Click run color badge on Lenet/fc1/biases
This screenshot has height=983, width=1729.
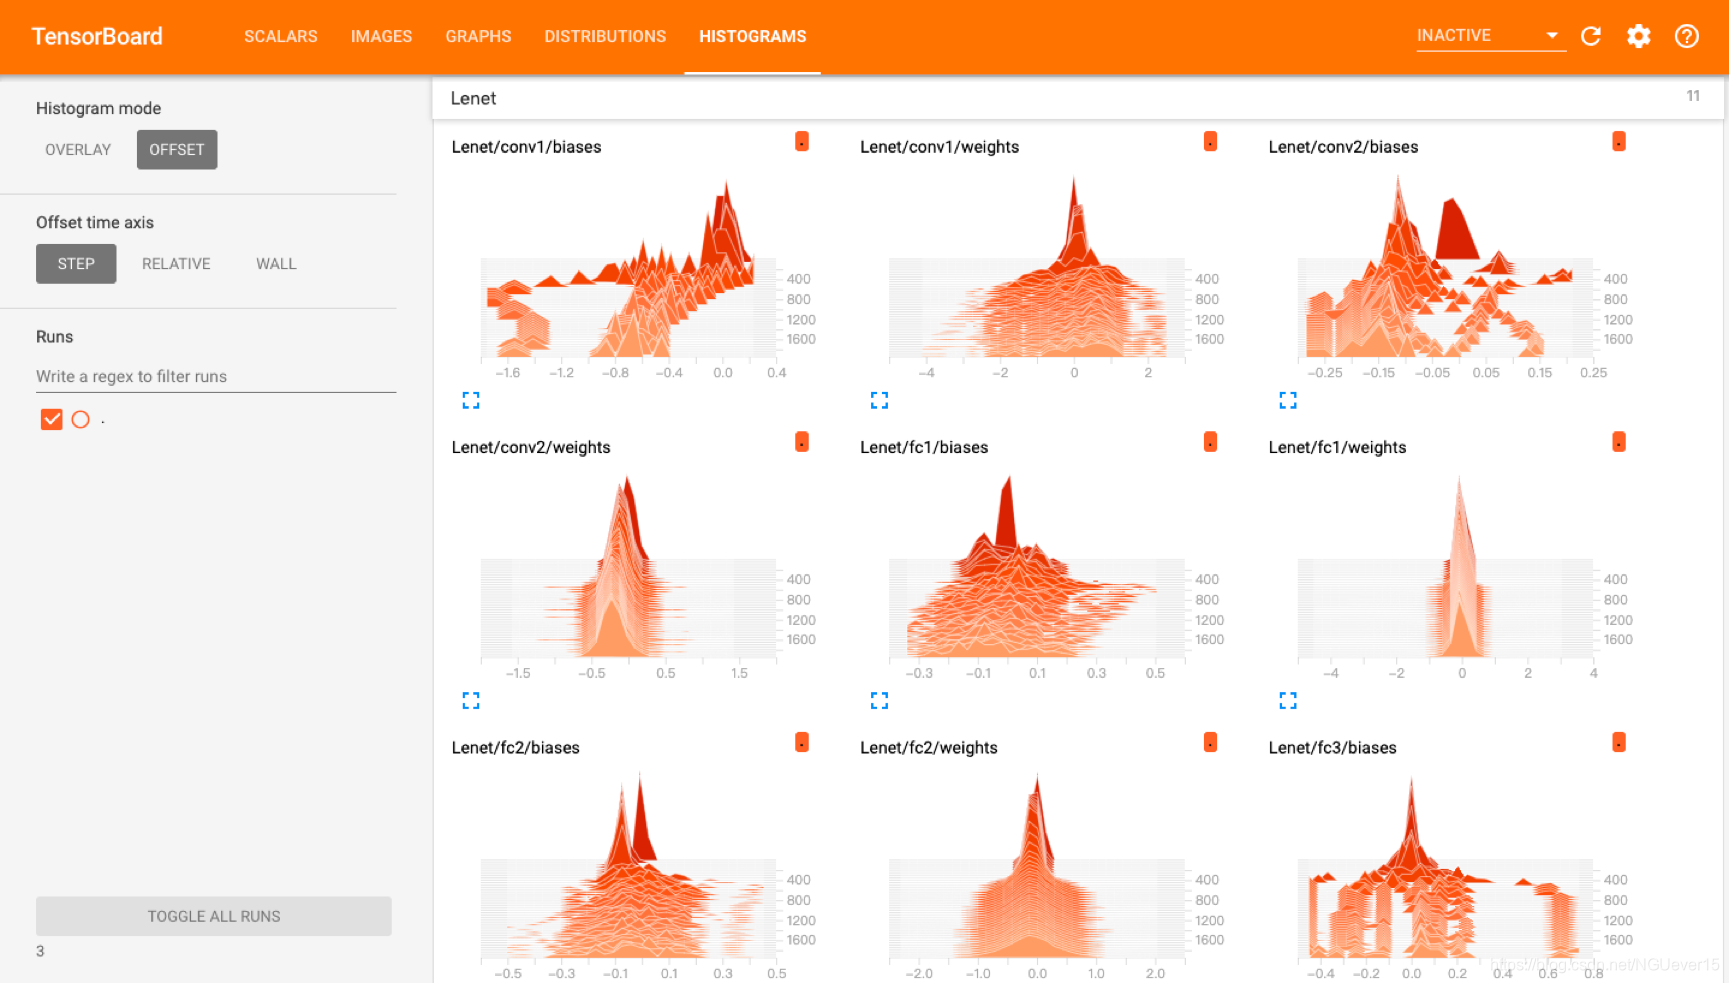tap(1210, 441)
